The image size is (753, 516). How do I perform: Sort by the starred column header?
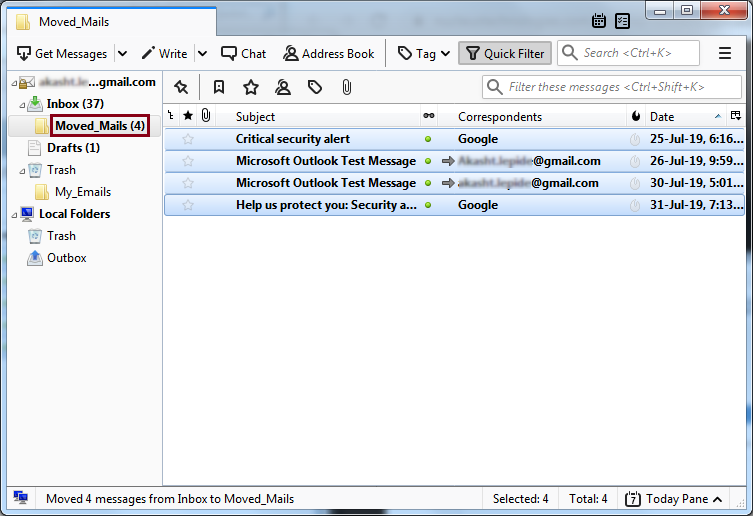pos(188,116)
